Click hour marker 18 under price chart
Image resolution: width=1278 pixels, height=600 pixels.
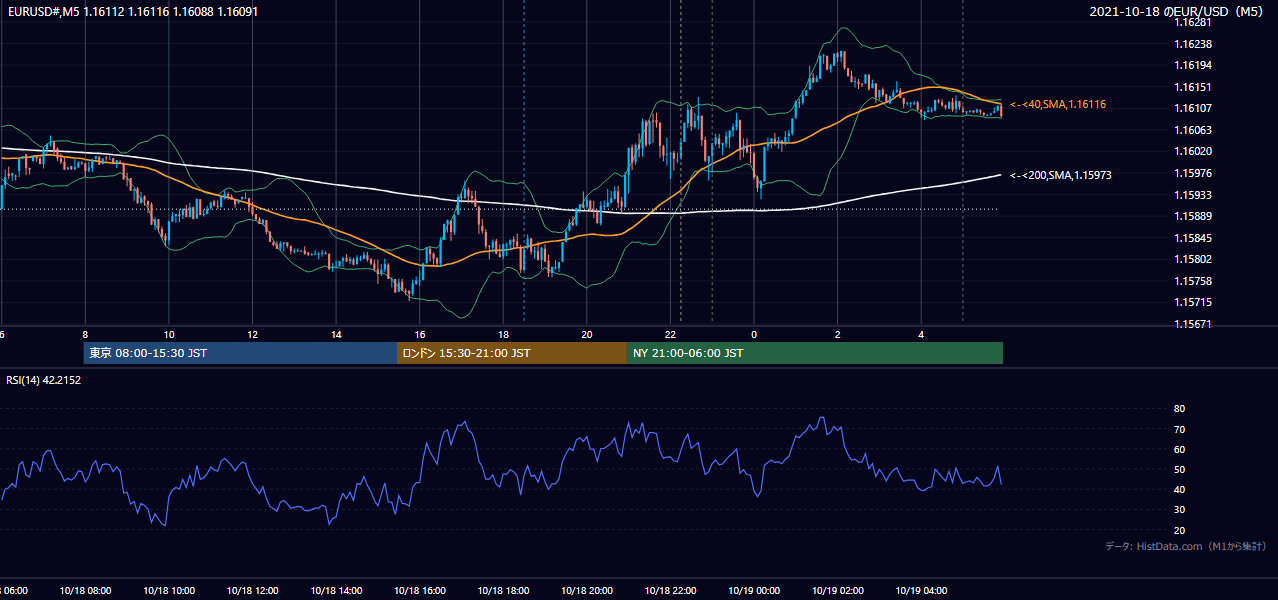pyautogui.click(x=503, y=335)
